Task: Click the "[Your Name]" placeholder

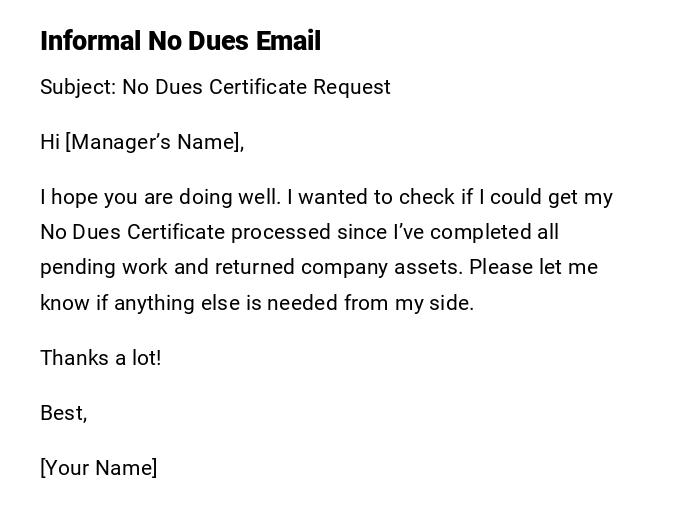Action: point(98,468)
